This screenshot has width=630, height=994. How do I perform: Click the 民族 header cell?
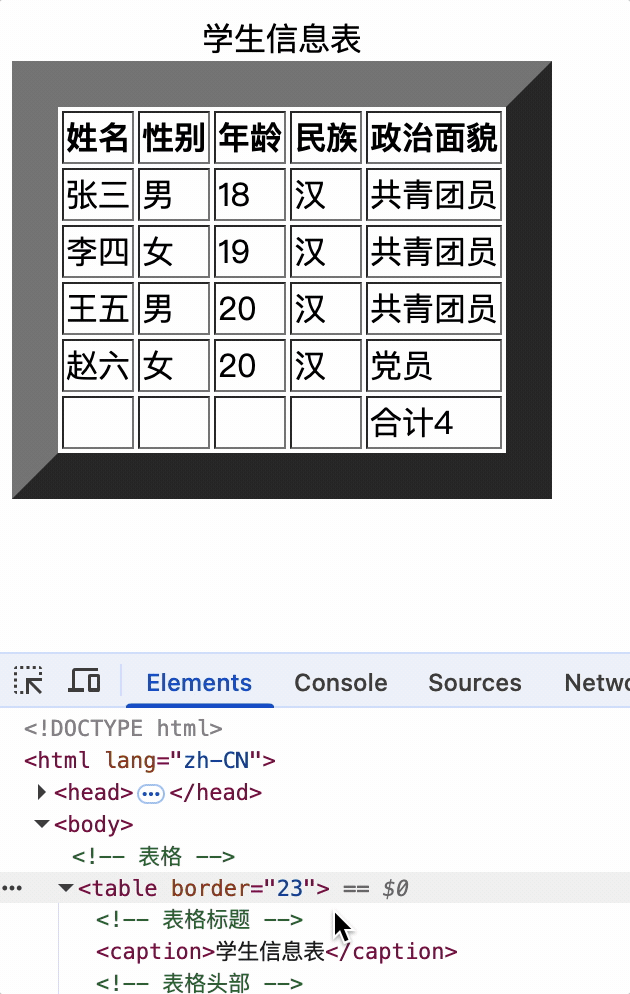point(326,138)
